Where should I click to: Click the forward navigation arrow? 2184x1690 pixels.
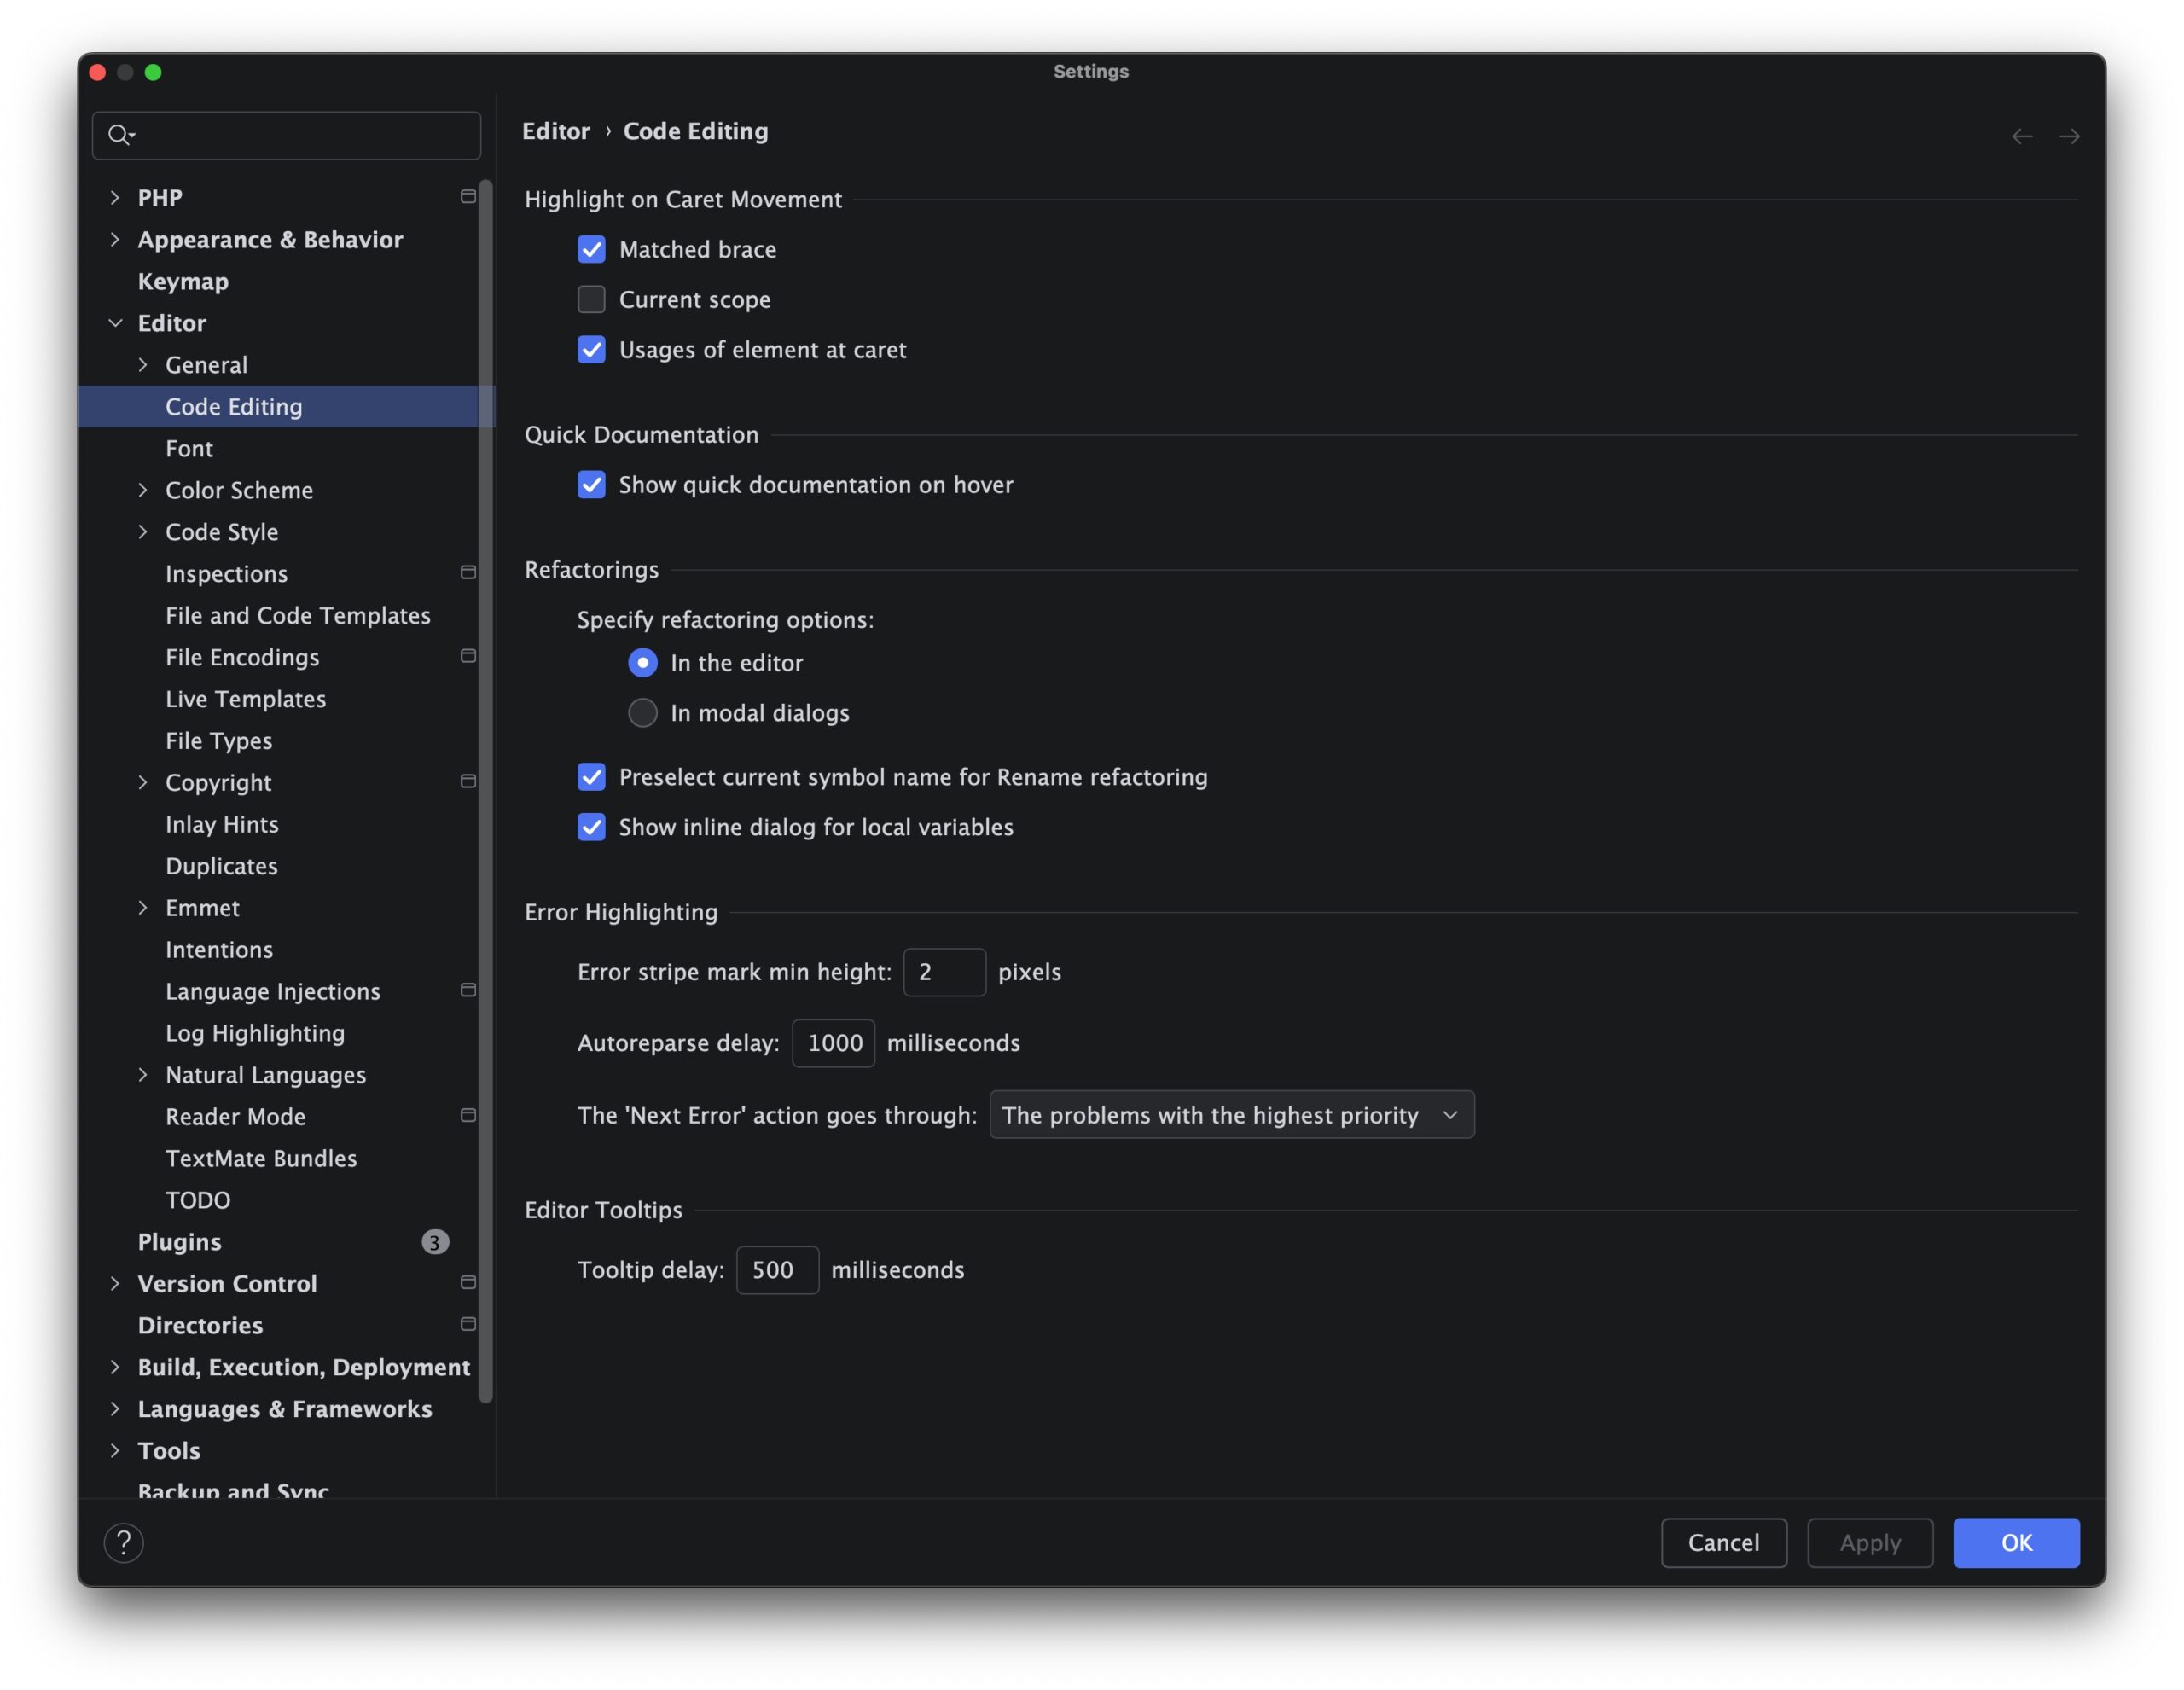(2068, 136)
